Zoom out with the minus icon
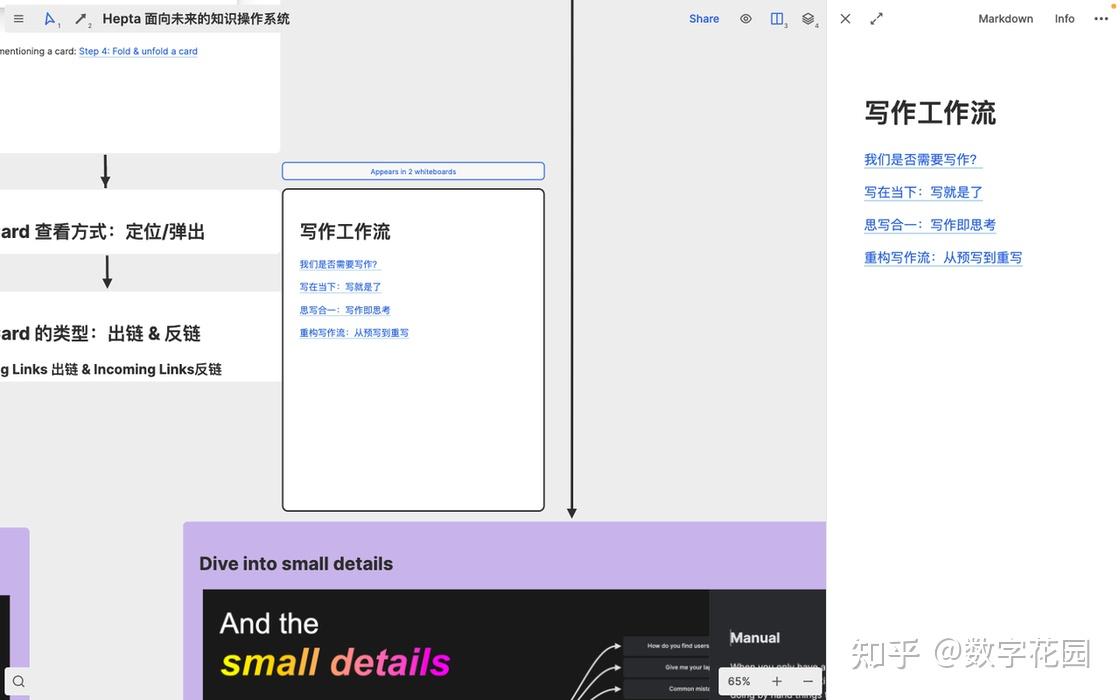This screenshot has height=700, width=1120. coord(807,680)
